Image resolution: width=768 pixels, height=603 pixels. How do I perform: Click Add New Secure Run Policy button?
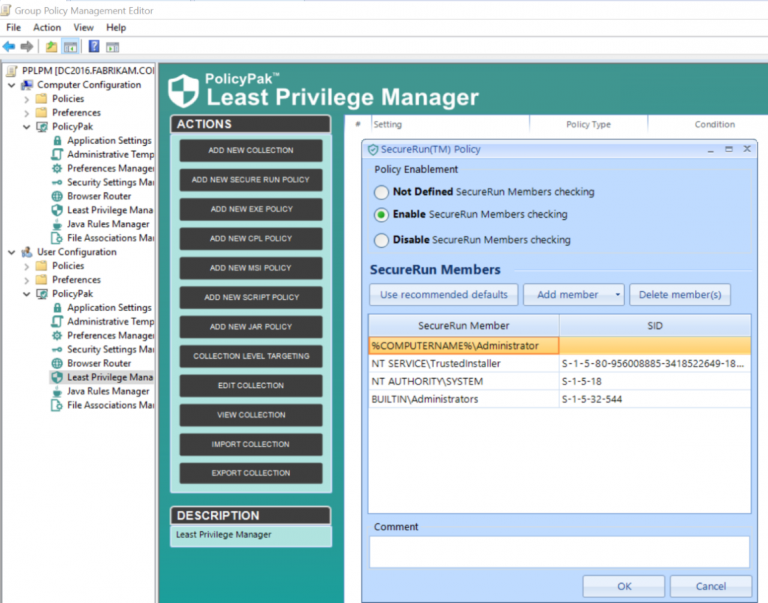251,180
